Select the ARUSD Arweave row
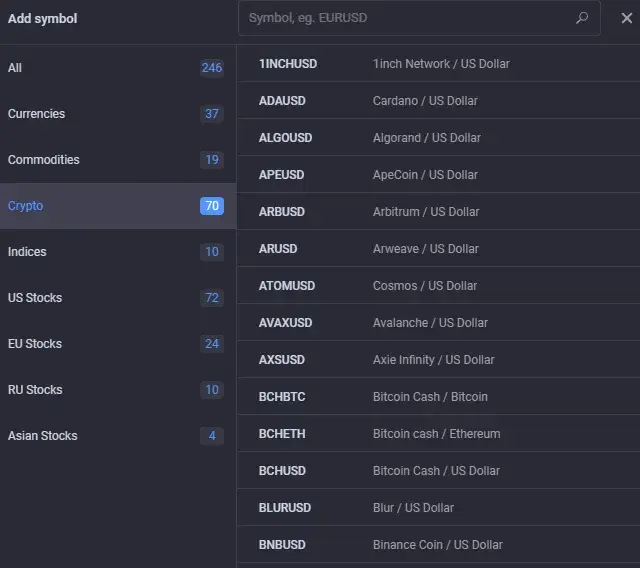The image size is (640, 568). pyautogui.click(x=438, y=249)
